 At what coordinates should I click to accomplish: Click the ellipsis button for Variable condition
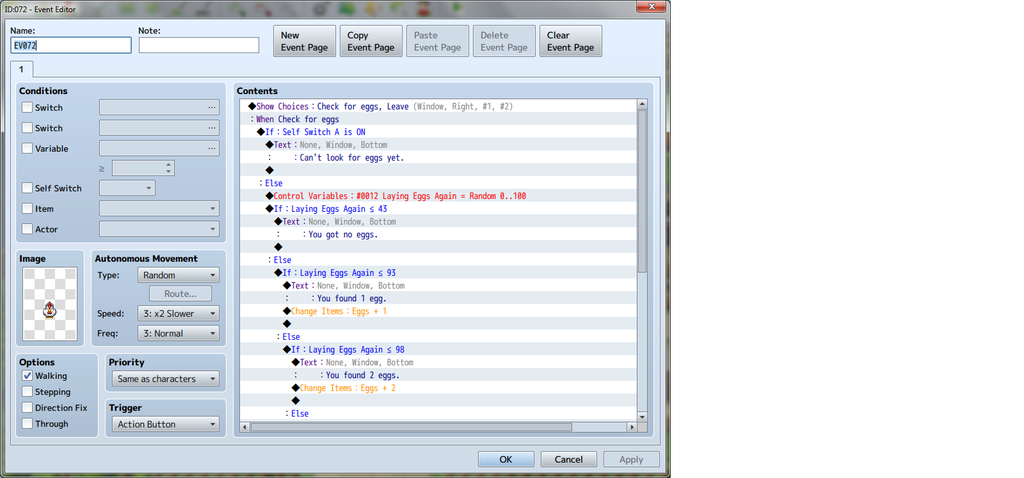211,148
